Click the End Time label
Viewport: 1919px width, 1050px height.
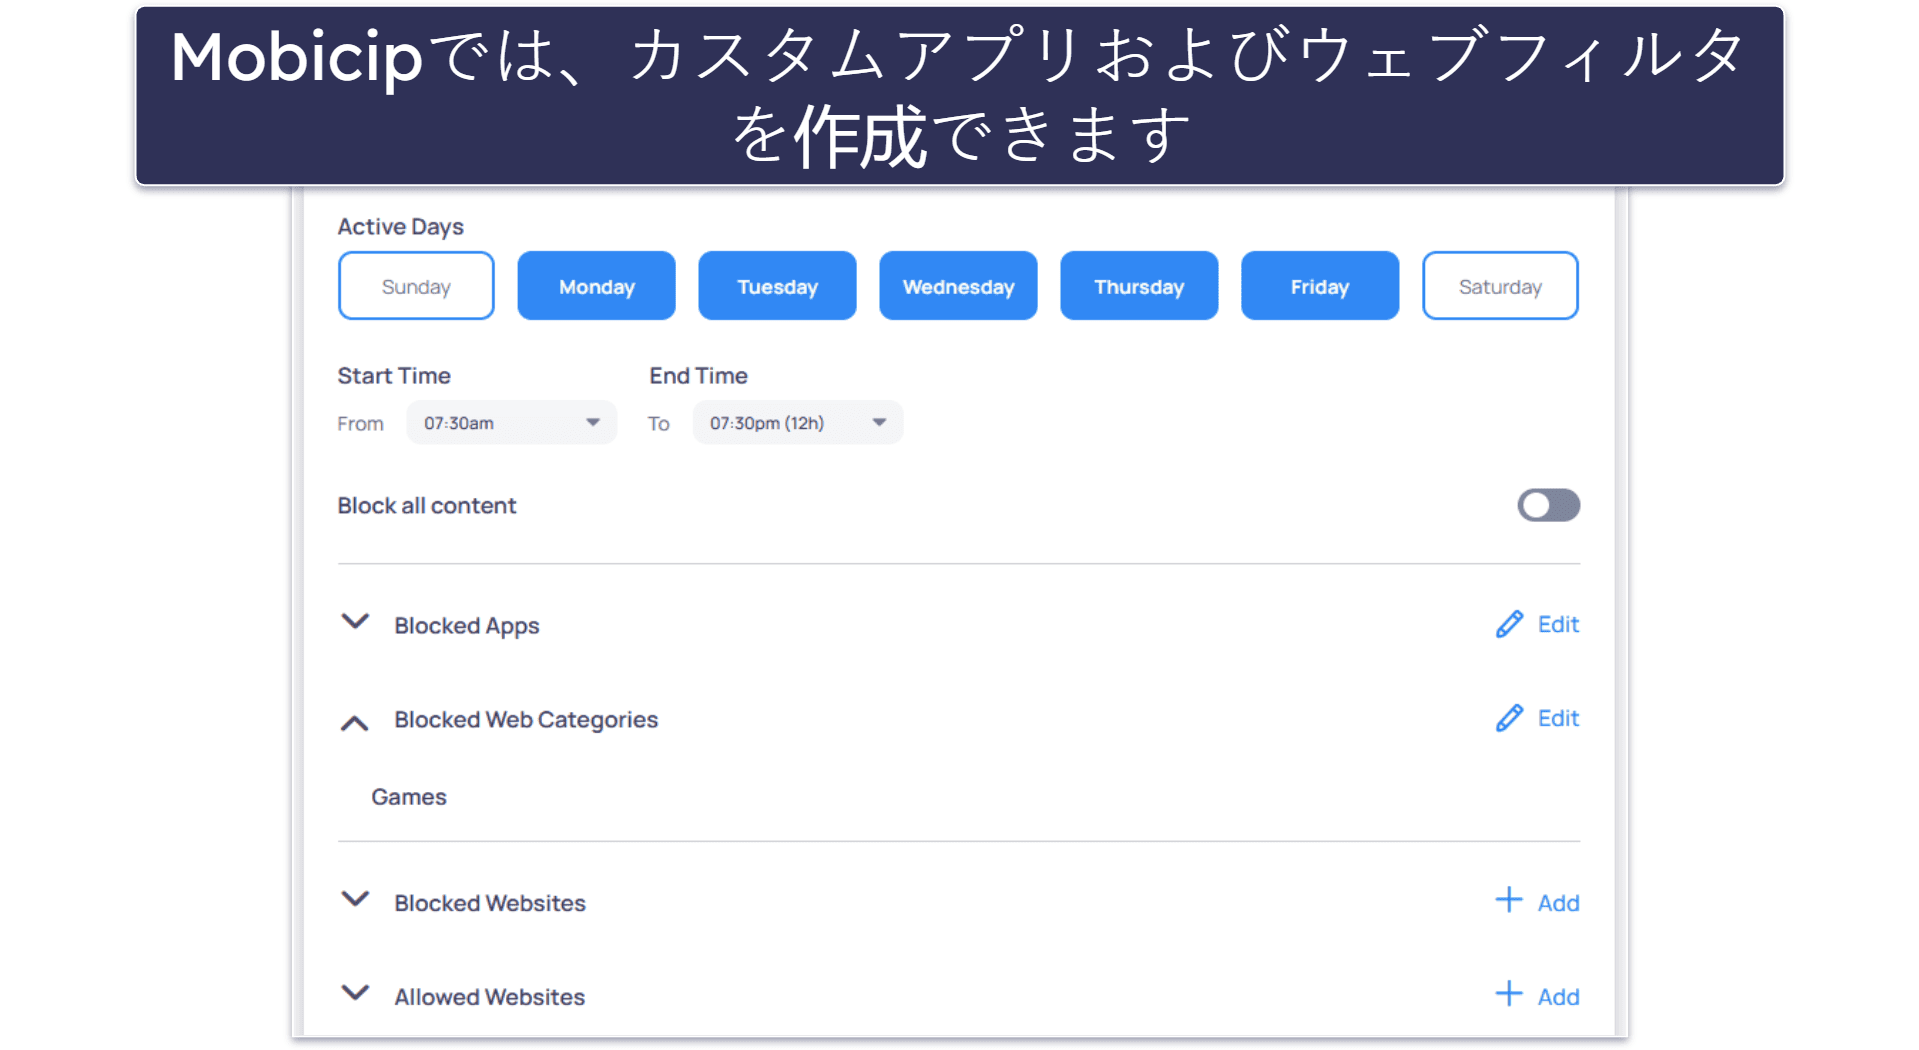698,376
